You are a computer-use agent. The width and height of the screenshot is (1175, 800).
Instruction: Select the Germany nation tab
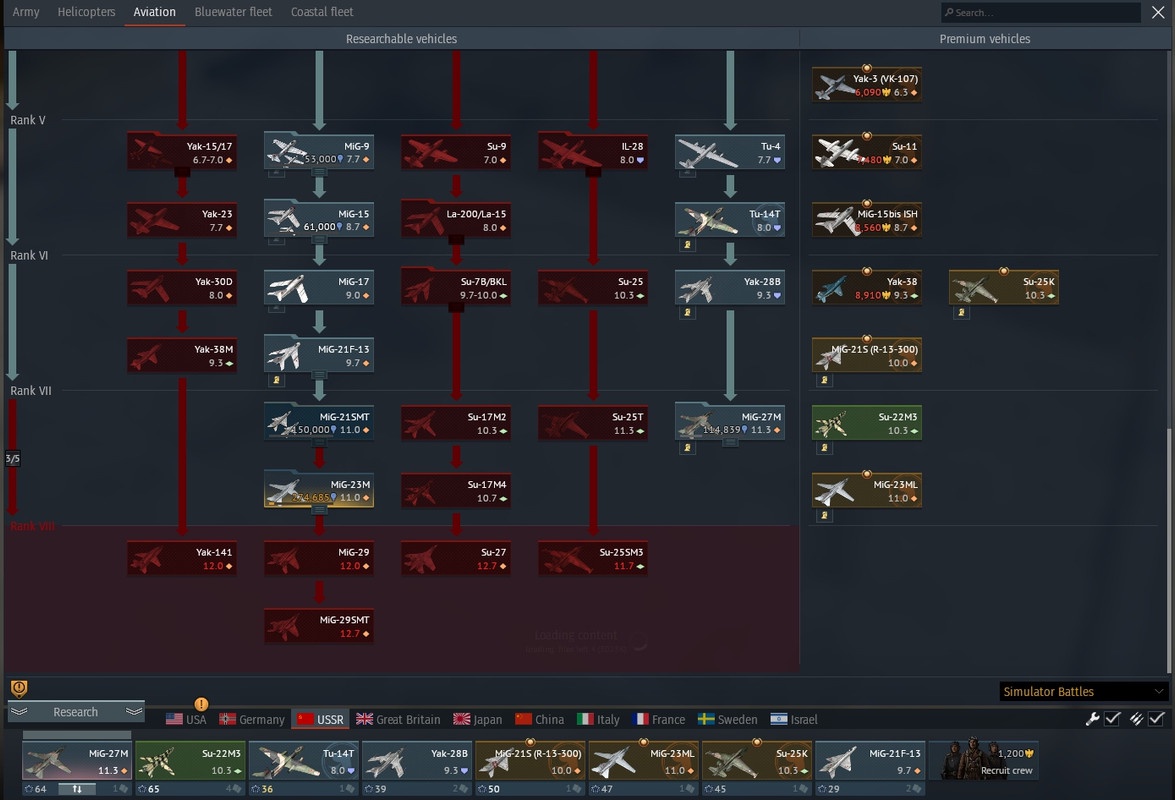[252, 719]
